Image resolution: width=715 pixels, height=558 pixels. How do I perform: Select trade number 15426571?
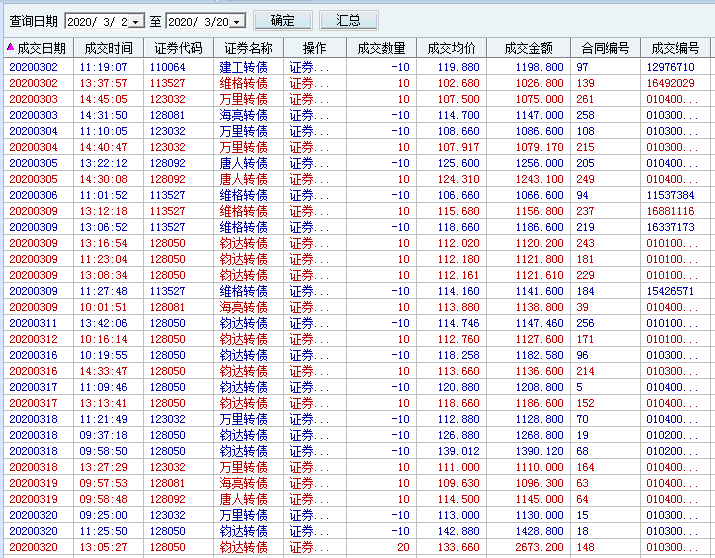point(670,291)
